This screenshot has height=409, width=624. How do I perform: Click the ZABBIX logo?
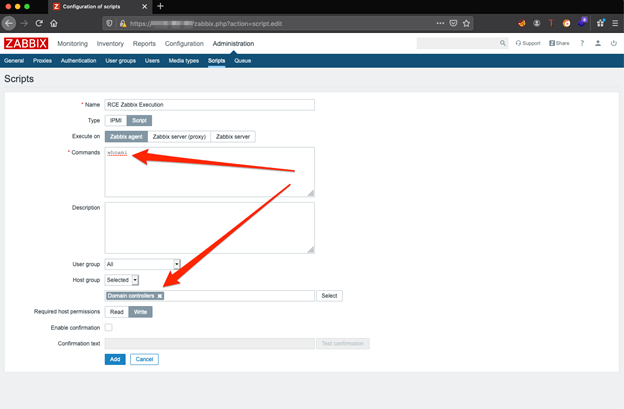pos(26,43)
